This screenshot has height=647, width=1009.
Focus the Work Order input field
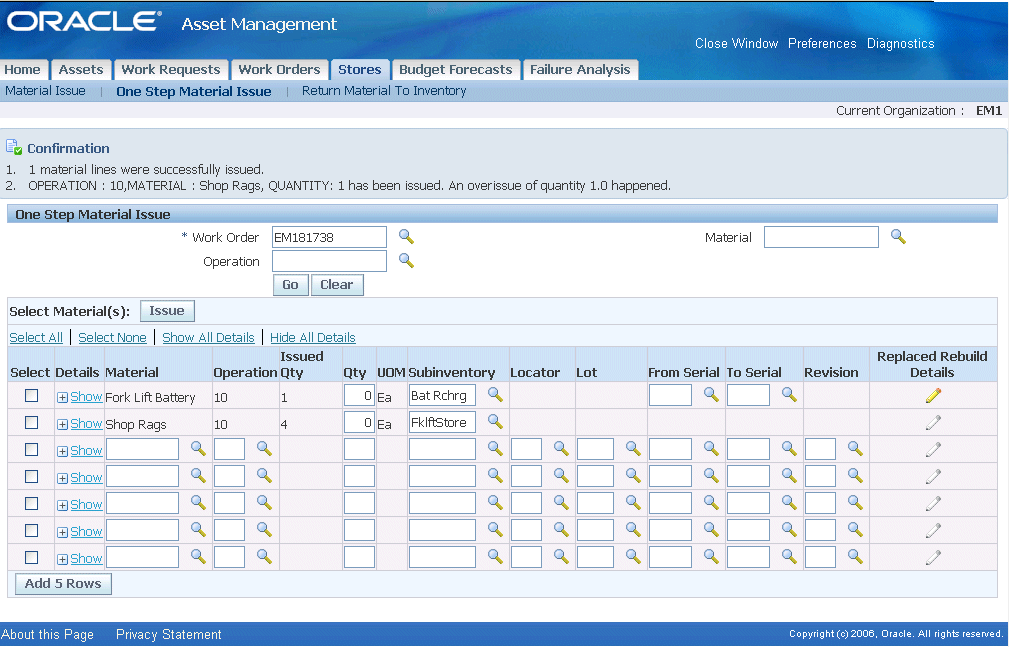329,237
